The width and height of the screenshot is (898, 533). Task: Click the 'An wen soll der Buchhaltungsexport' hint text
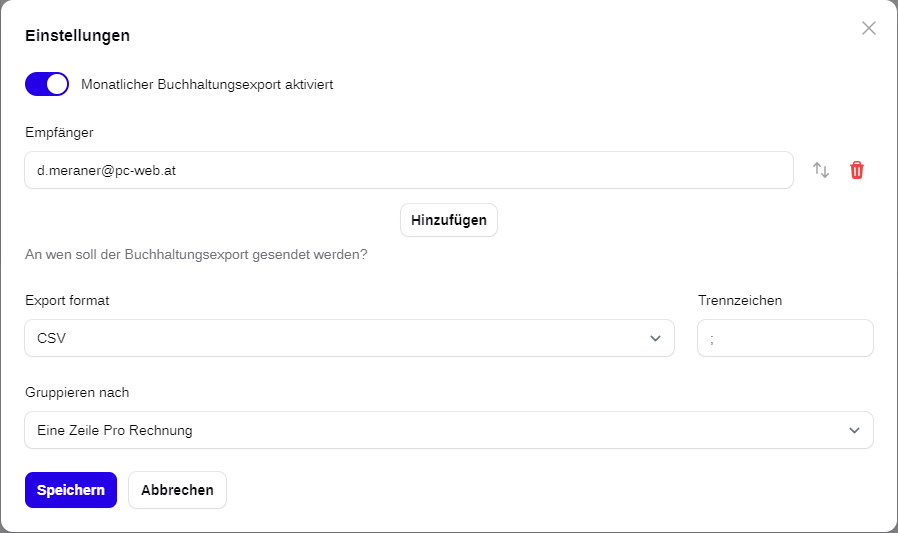point(196,255)
